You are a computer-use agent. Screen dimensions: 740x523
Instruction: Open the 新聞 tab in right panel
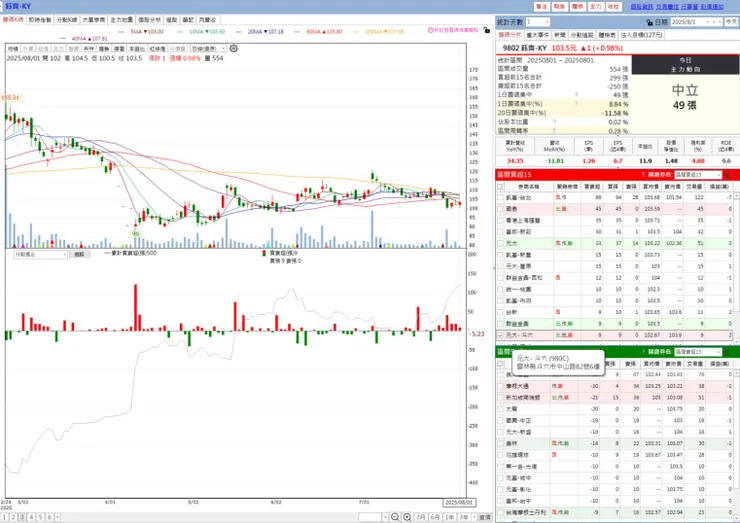[x=560, y=35]
